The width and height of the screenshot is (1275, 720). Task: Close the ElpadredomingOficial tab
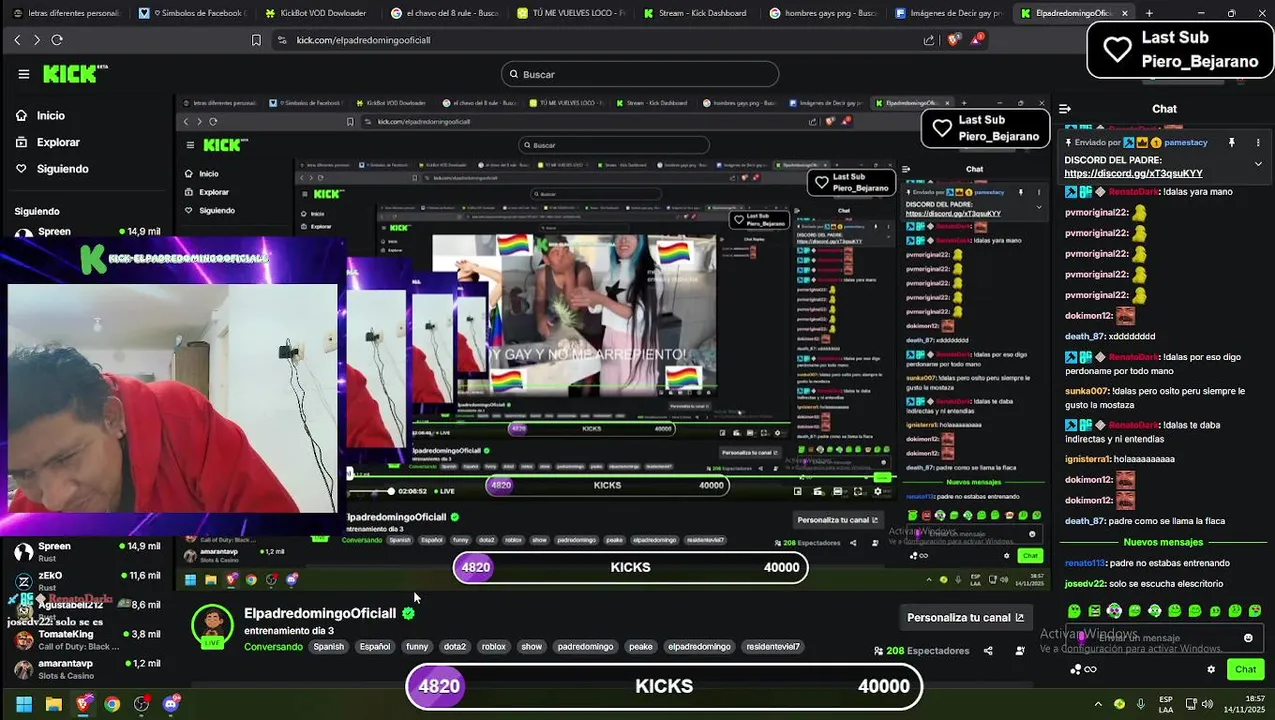[x=1125, y=13]
